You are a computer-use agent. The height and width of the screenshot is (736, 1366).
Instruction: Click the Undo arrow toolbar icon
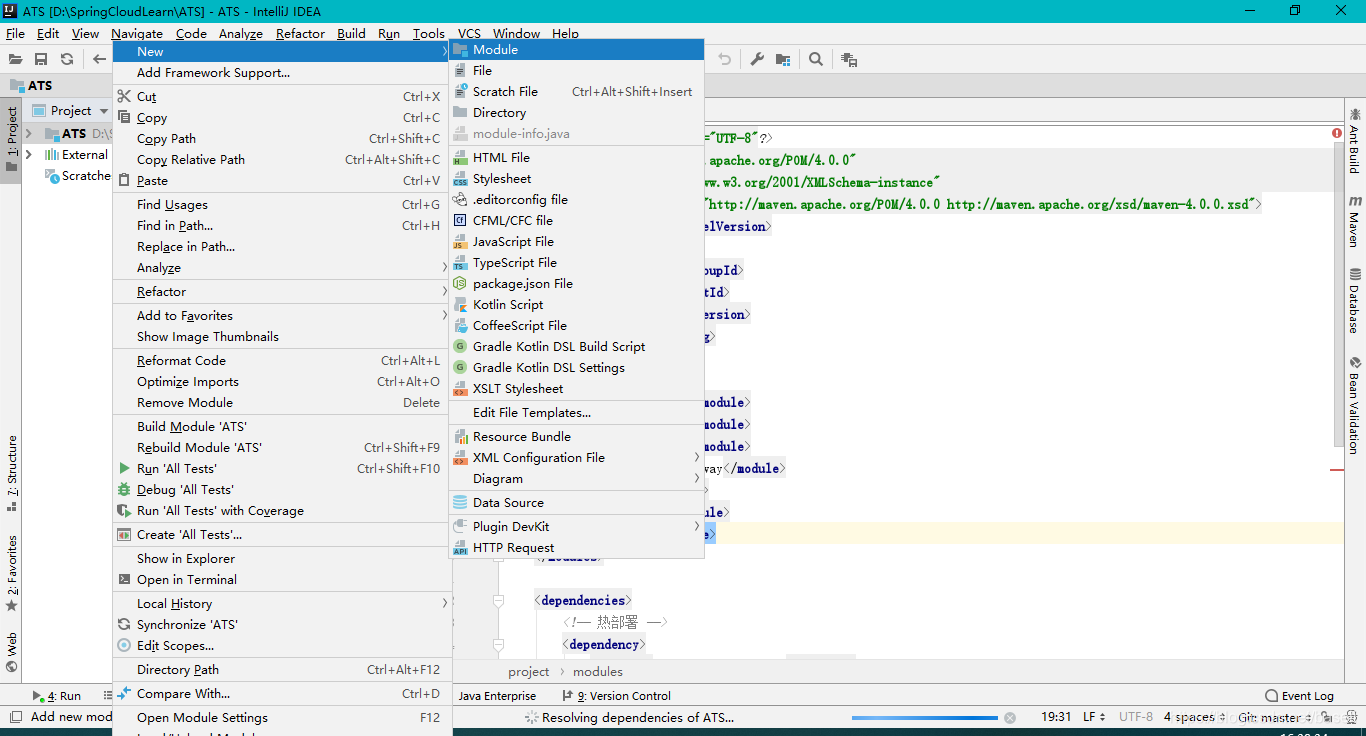click(725, 59)
